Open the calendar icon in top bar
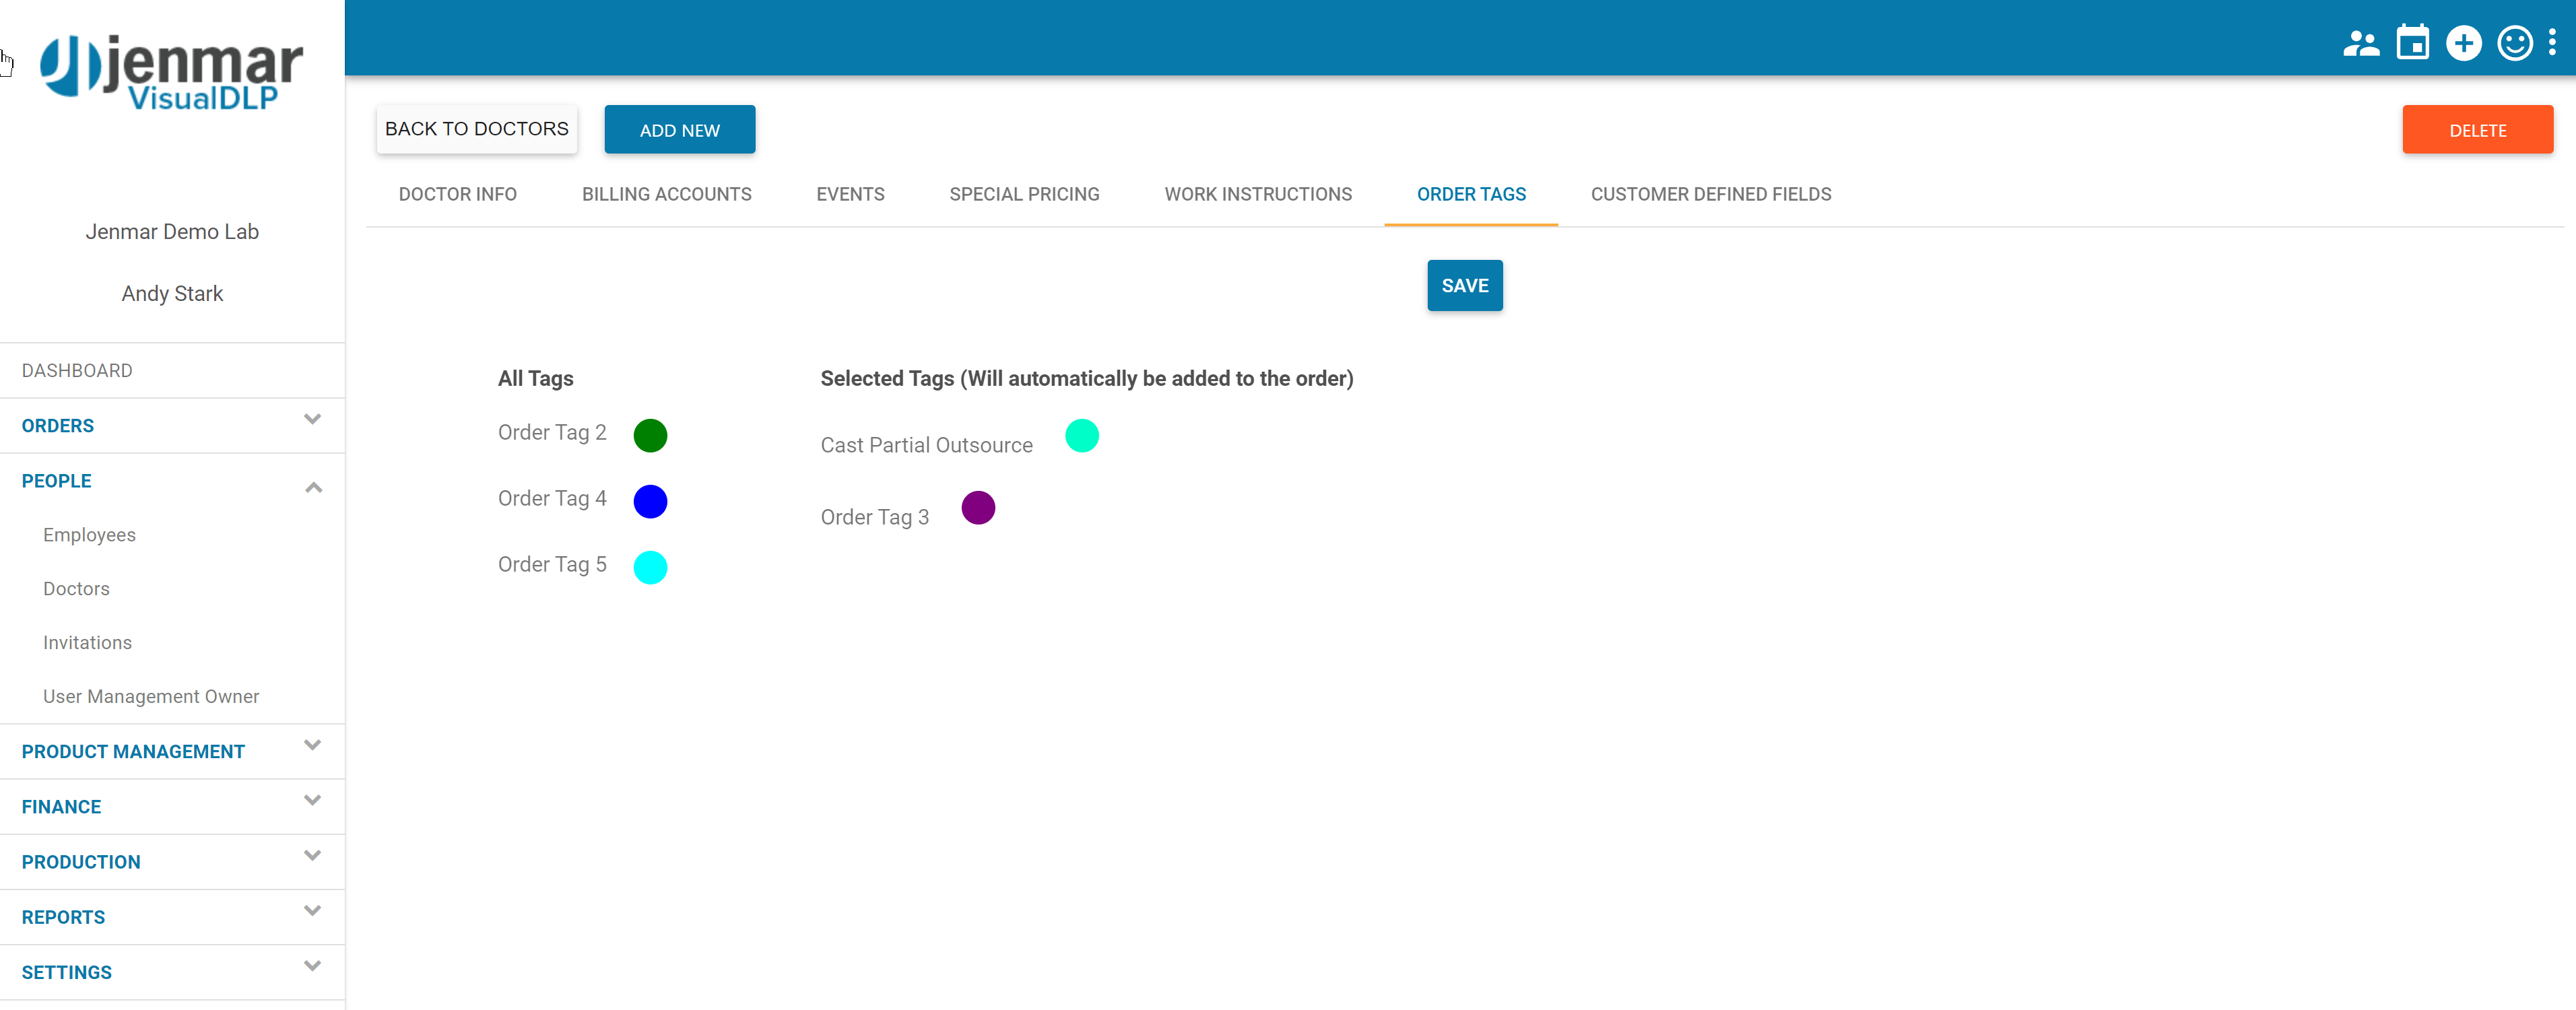 coord(2412,43)
